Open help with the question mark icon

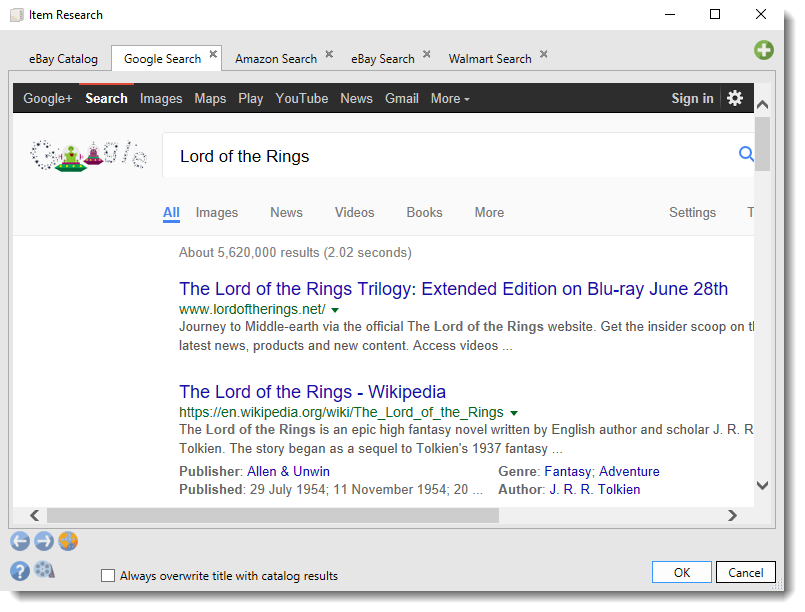click(x=20, y=571)
